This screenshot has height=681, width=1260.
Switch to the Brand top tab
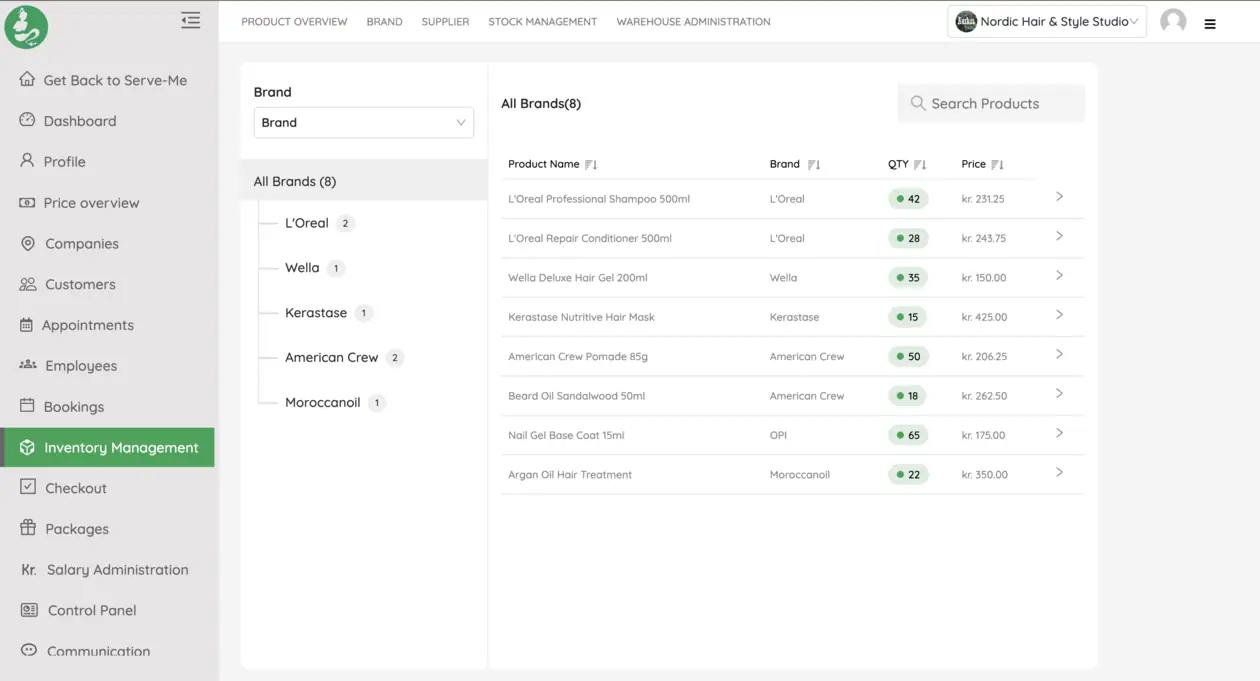point(384,22)
